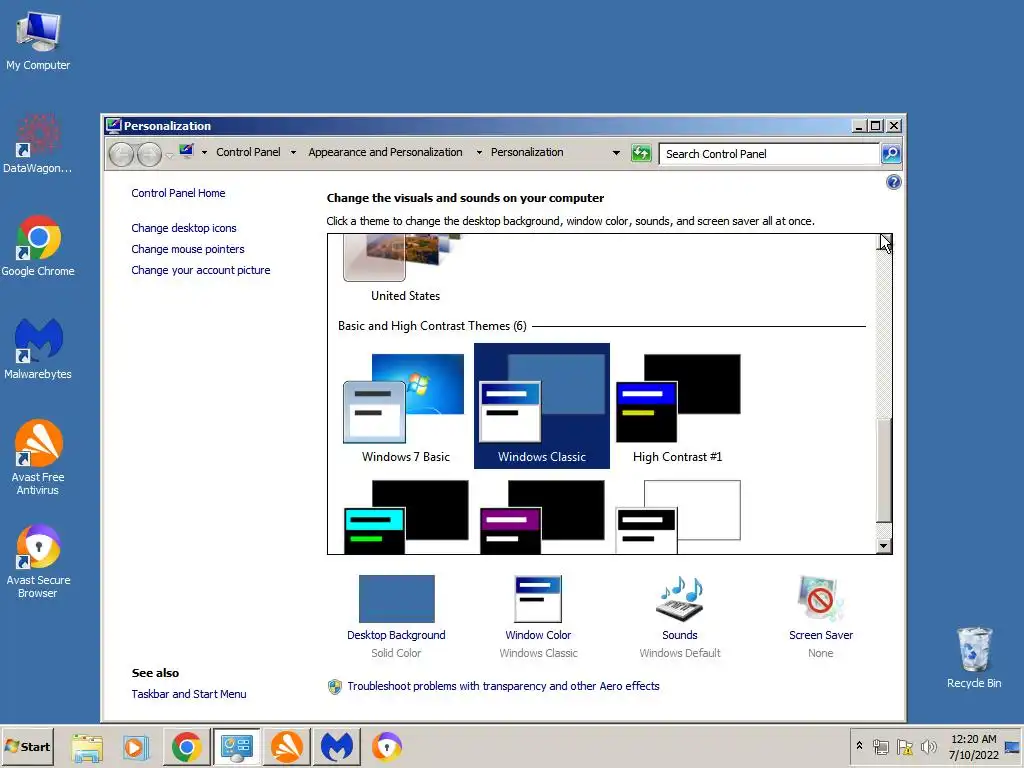1024x768 pixels.
Task: Open Avast Antivirus from taskbar
Action: coord(287,747)
